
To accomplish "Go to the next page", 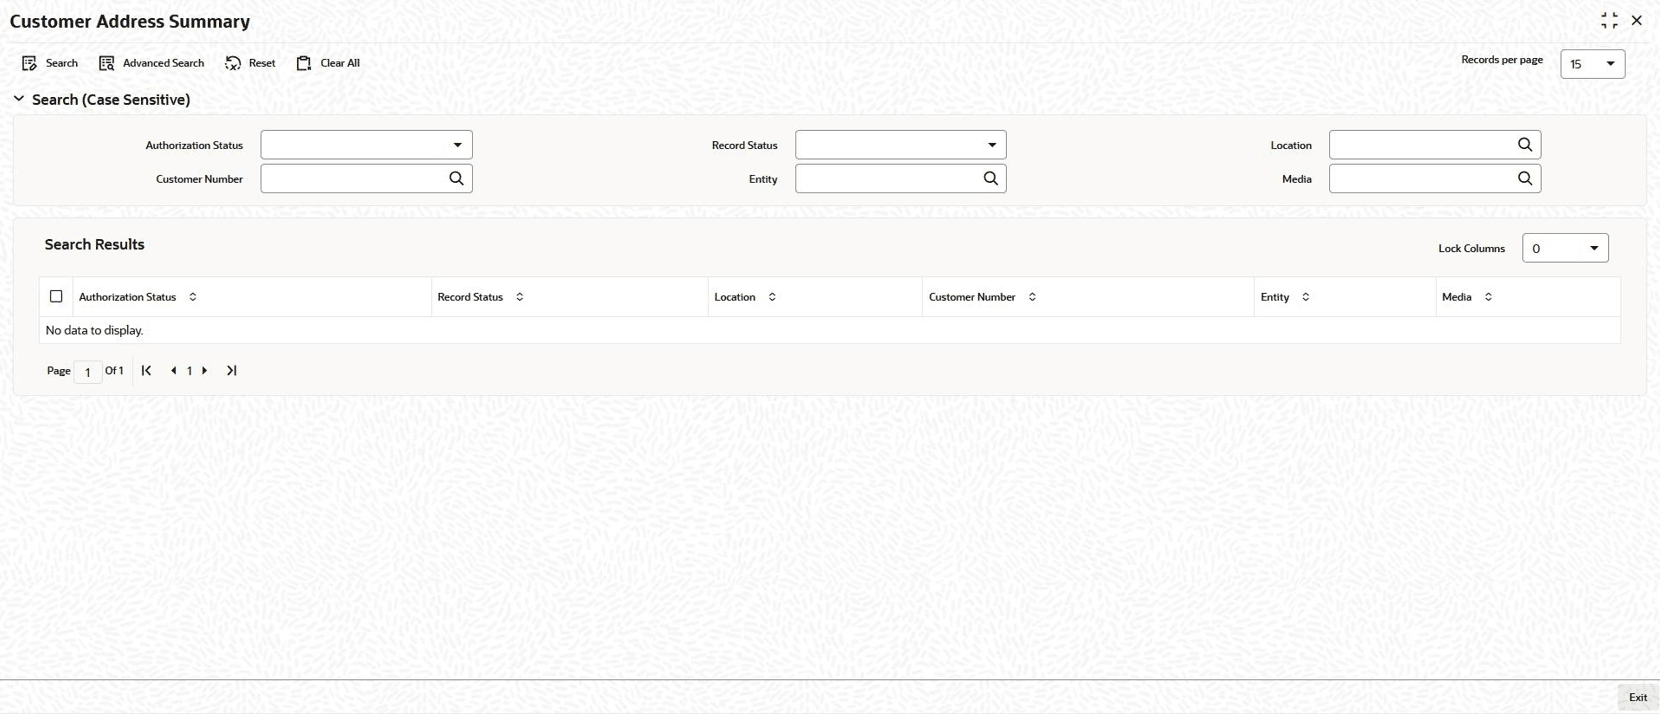I will [x=205, y=370].
